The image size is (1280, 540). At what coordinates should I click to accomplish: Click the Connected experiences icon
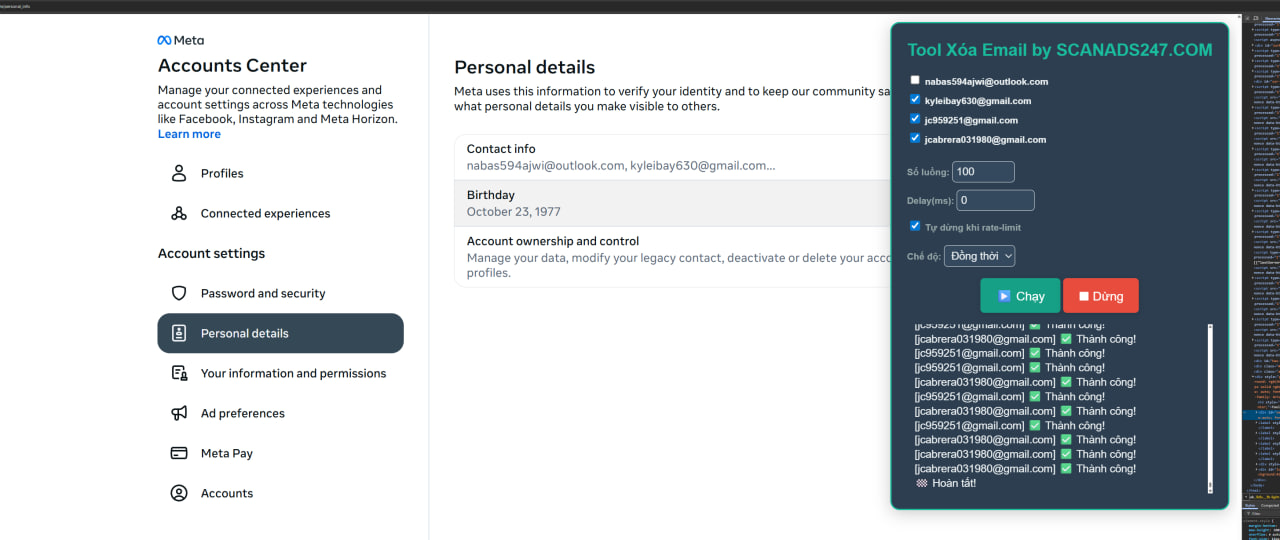(179, 213)
